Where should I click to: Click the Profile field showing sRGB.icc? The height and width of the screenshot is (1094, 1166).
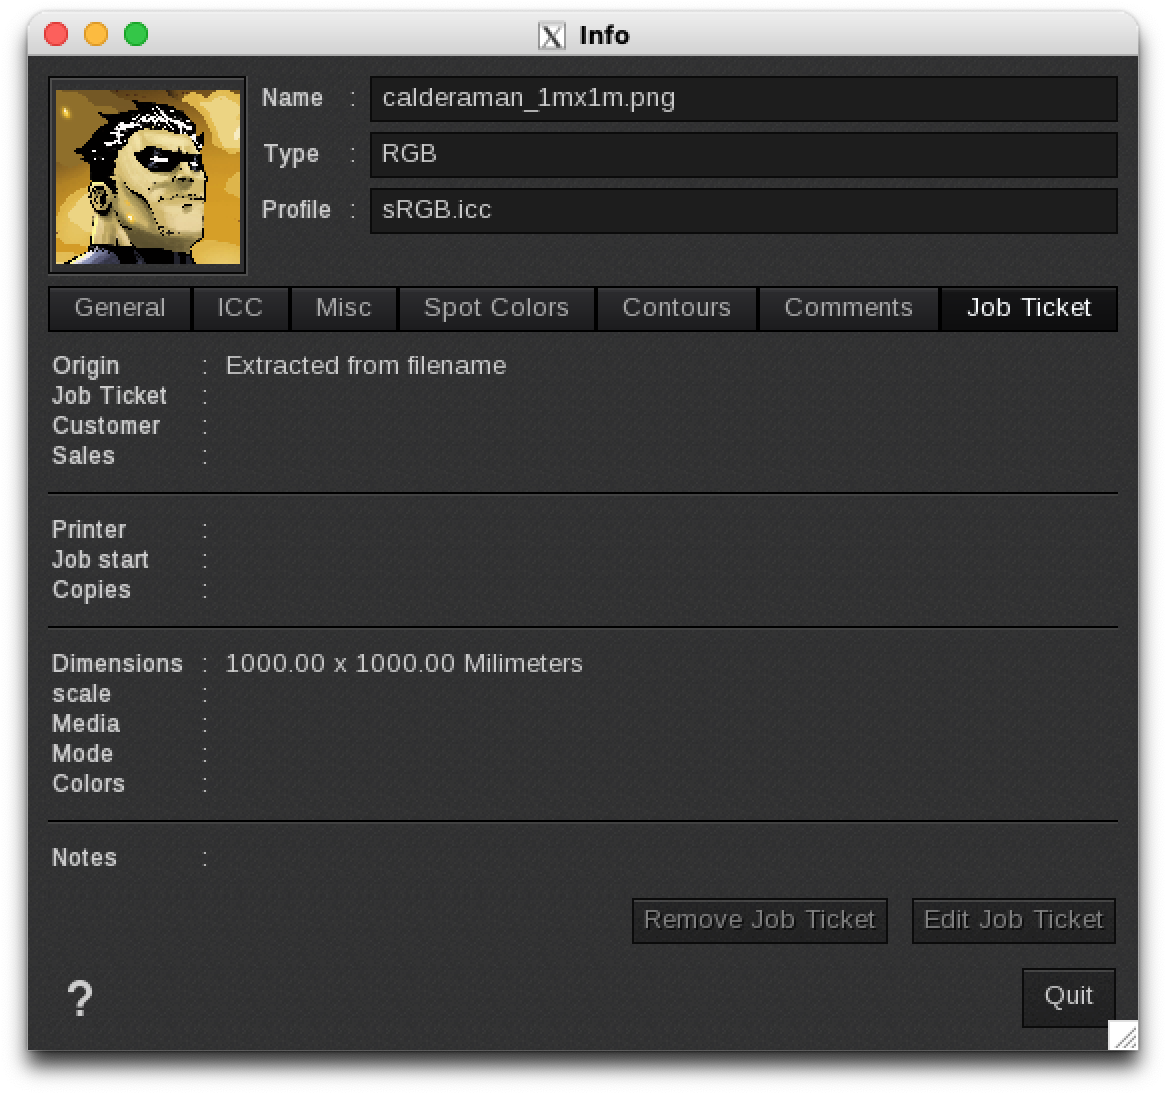(x=743, y=210)
